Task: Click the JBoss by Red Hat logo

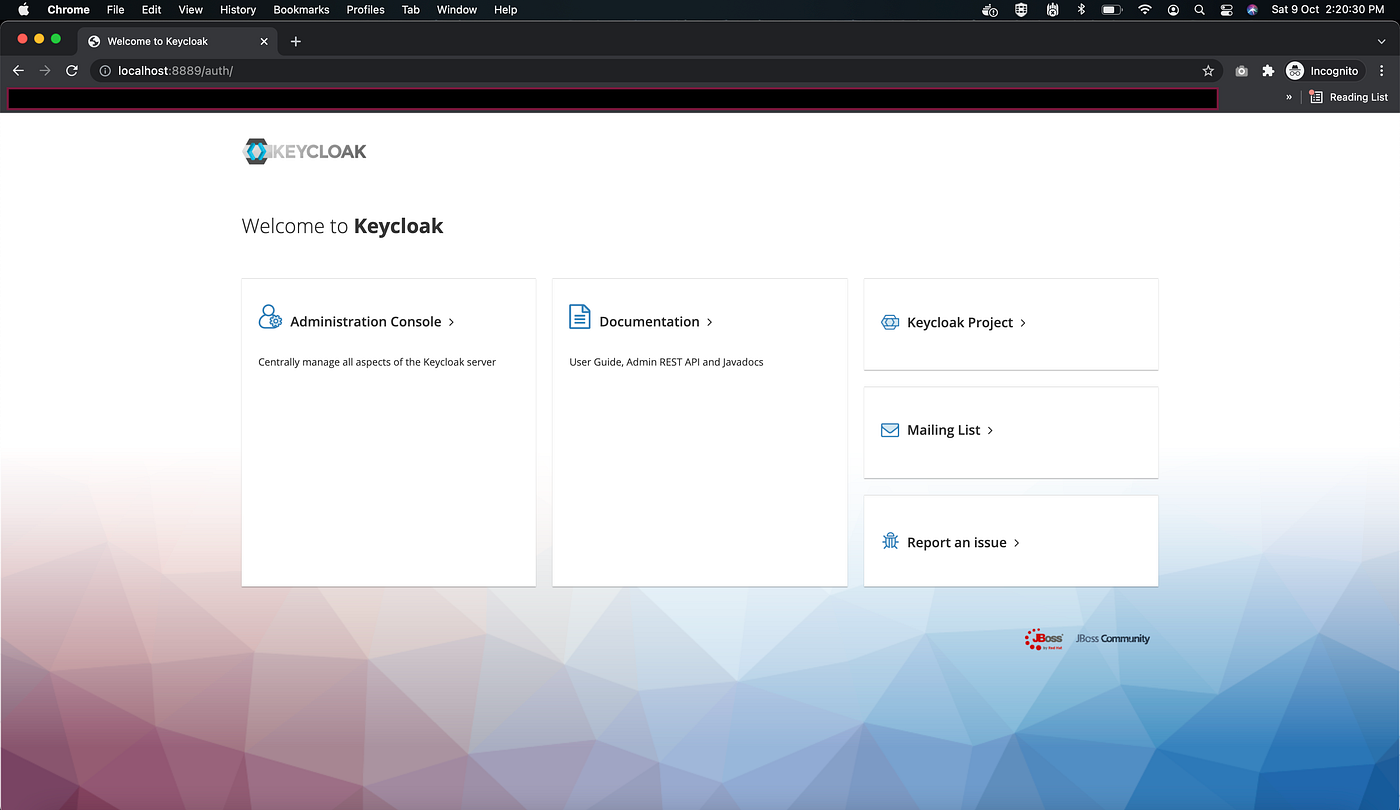Action: (1043, 639)
